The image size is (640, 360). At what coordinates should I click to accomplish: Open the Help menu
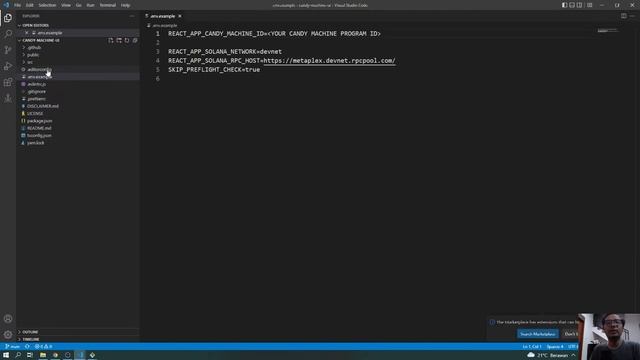125,5
